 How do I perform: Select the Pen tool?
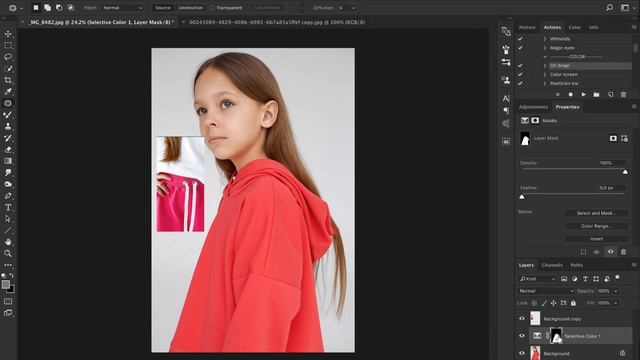8,196
